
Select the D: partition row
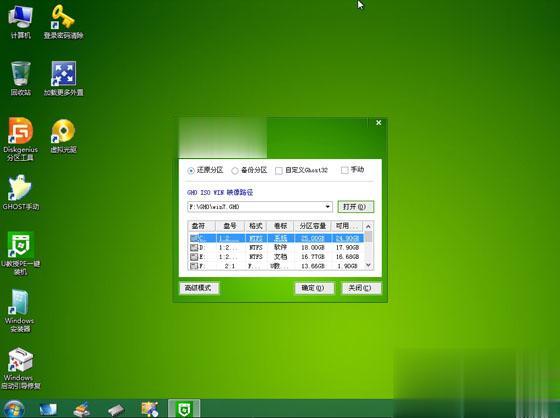click(276, 247)
